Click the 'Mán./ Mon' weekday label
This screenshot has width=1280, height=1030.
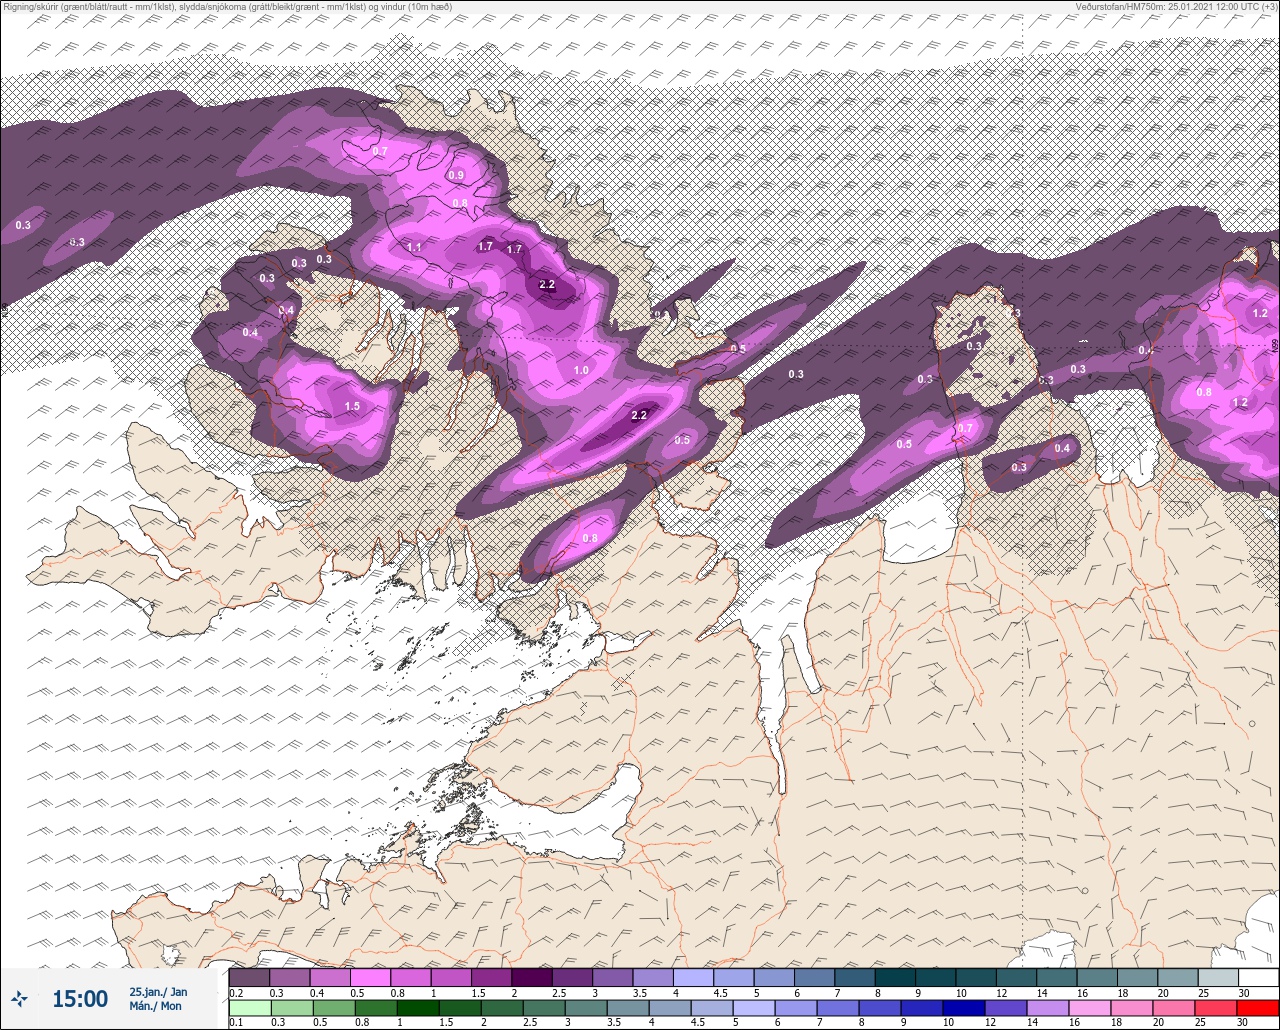(x=156, y=1006)
